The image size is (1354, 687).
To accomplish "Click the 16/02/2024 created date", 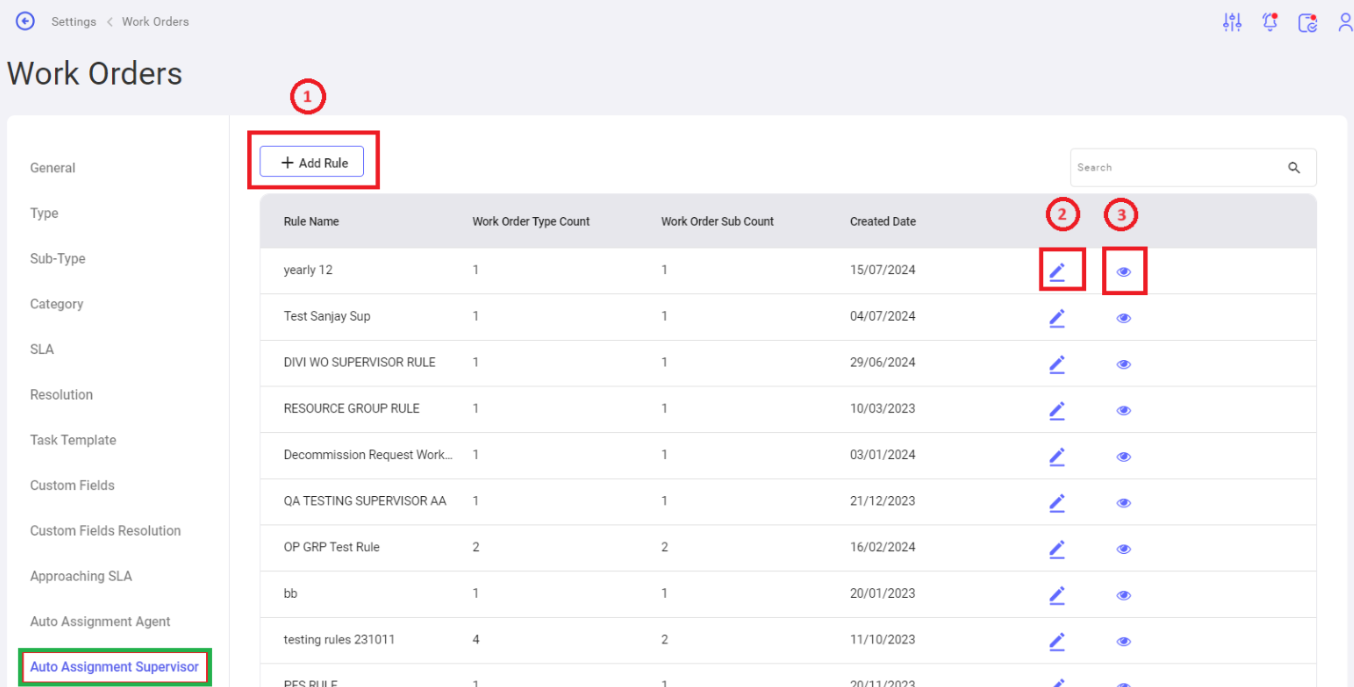I will [x=883, y=547].
